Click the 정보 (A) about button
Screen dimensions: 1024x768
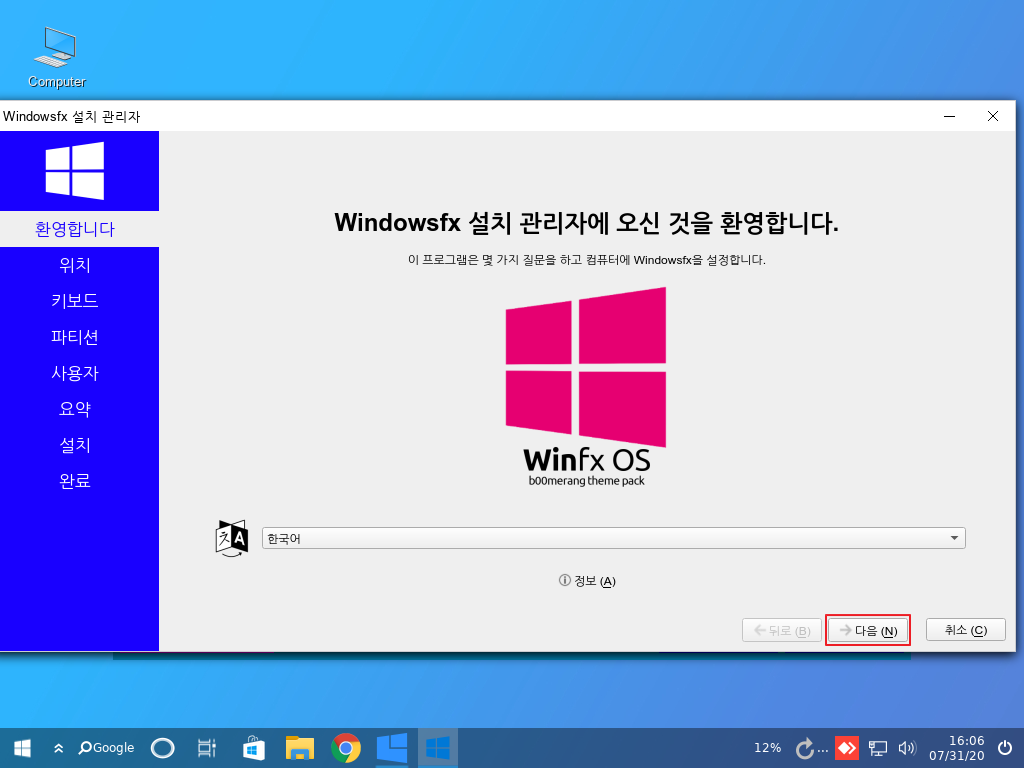587,581
